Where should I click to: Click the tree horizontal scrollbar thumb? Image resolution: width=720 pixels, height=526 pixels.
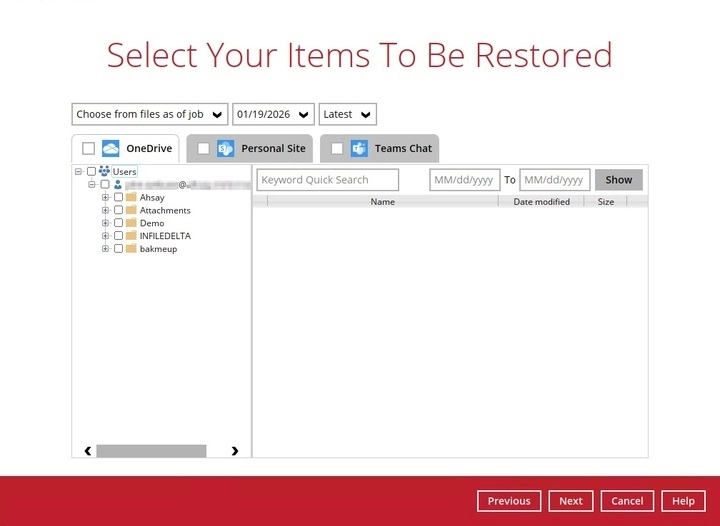pyautogui.click(x=151, y=451)
